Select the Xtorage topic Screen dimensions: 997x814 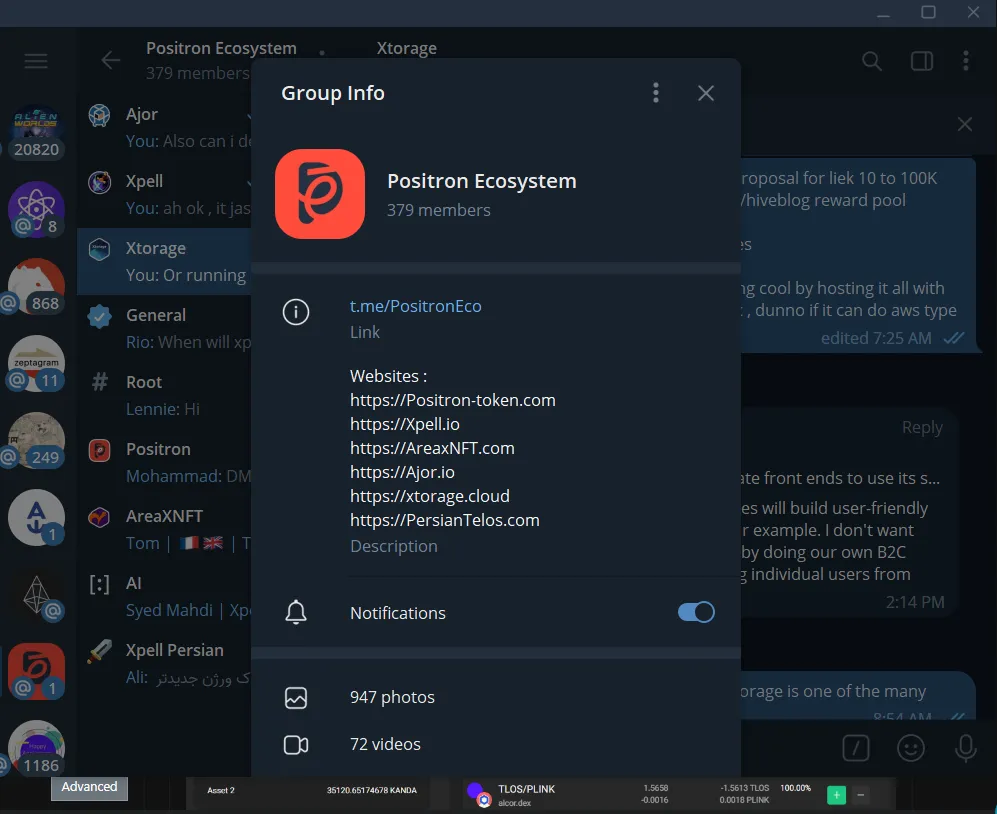[164, 261]
